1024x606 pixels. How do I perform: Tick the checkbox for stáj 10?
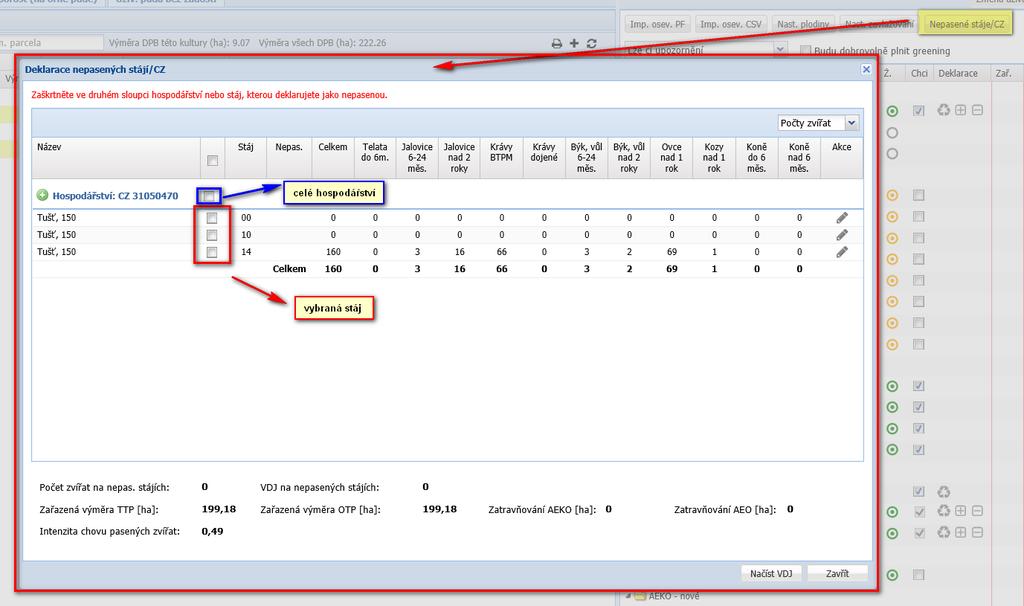[x=212, y=234]
